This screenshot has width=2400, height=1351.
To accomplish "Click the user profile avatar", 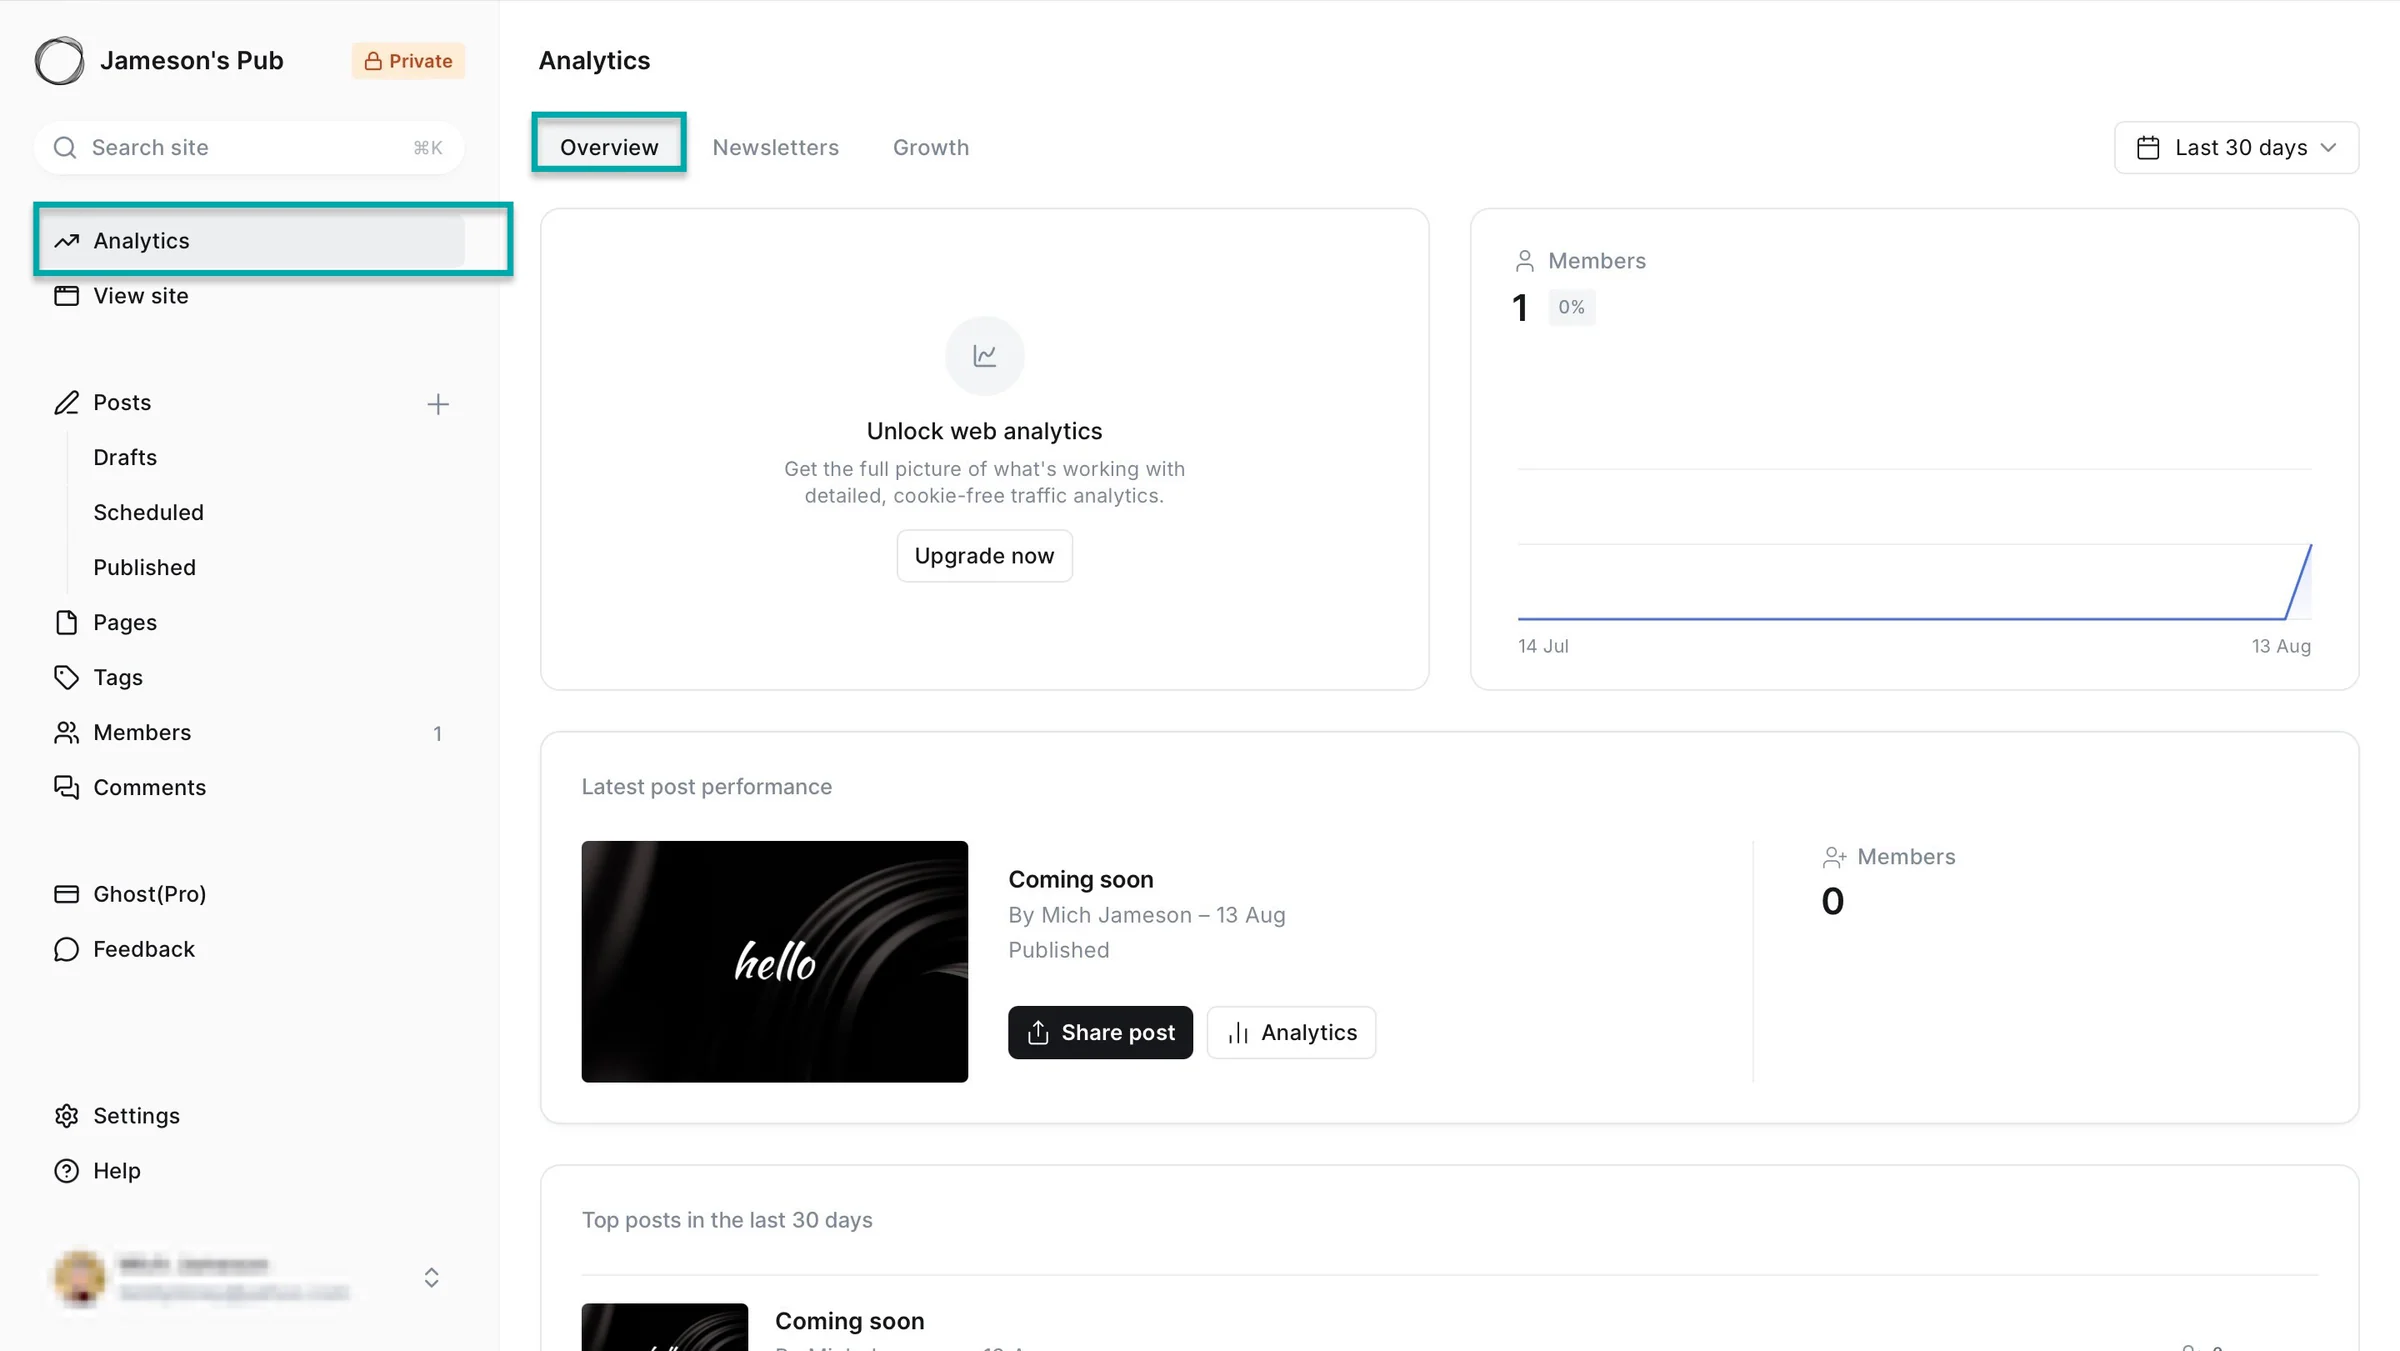I will pos(80,1278).
